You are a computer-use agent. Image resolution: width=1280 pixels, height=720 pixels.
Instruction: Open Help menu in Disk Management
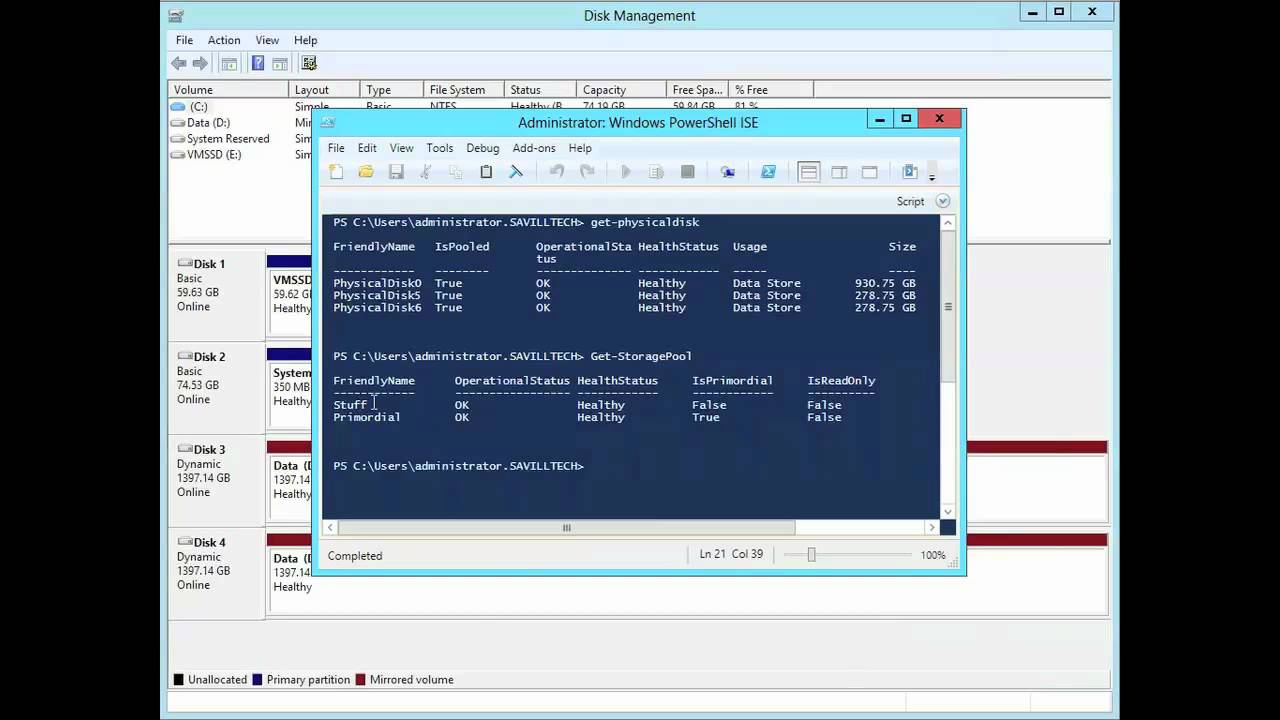point(306,40)
